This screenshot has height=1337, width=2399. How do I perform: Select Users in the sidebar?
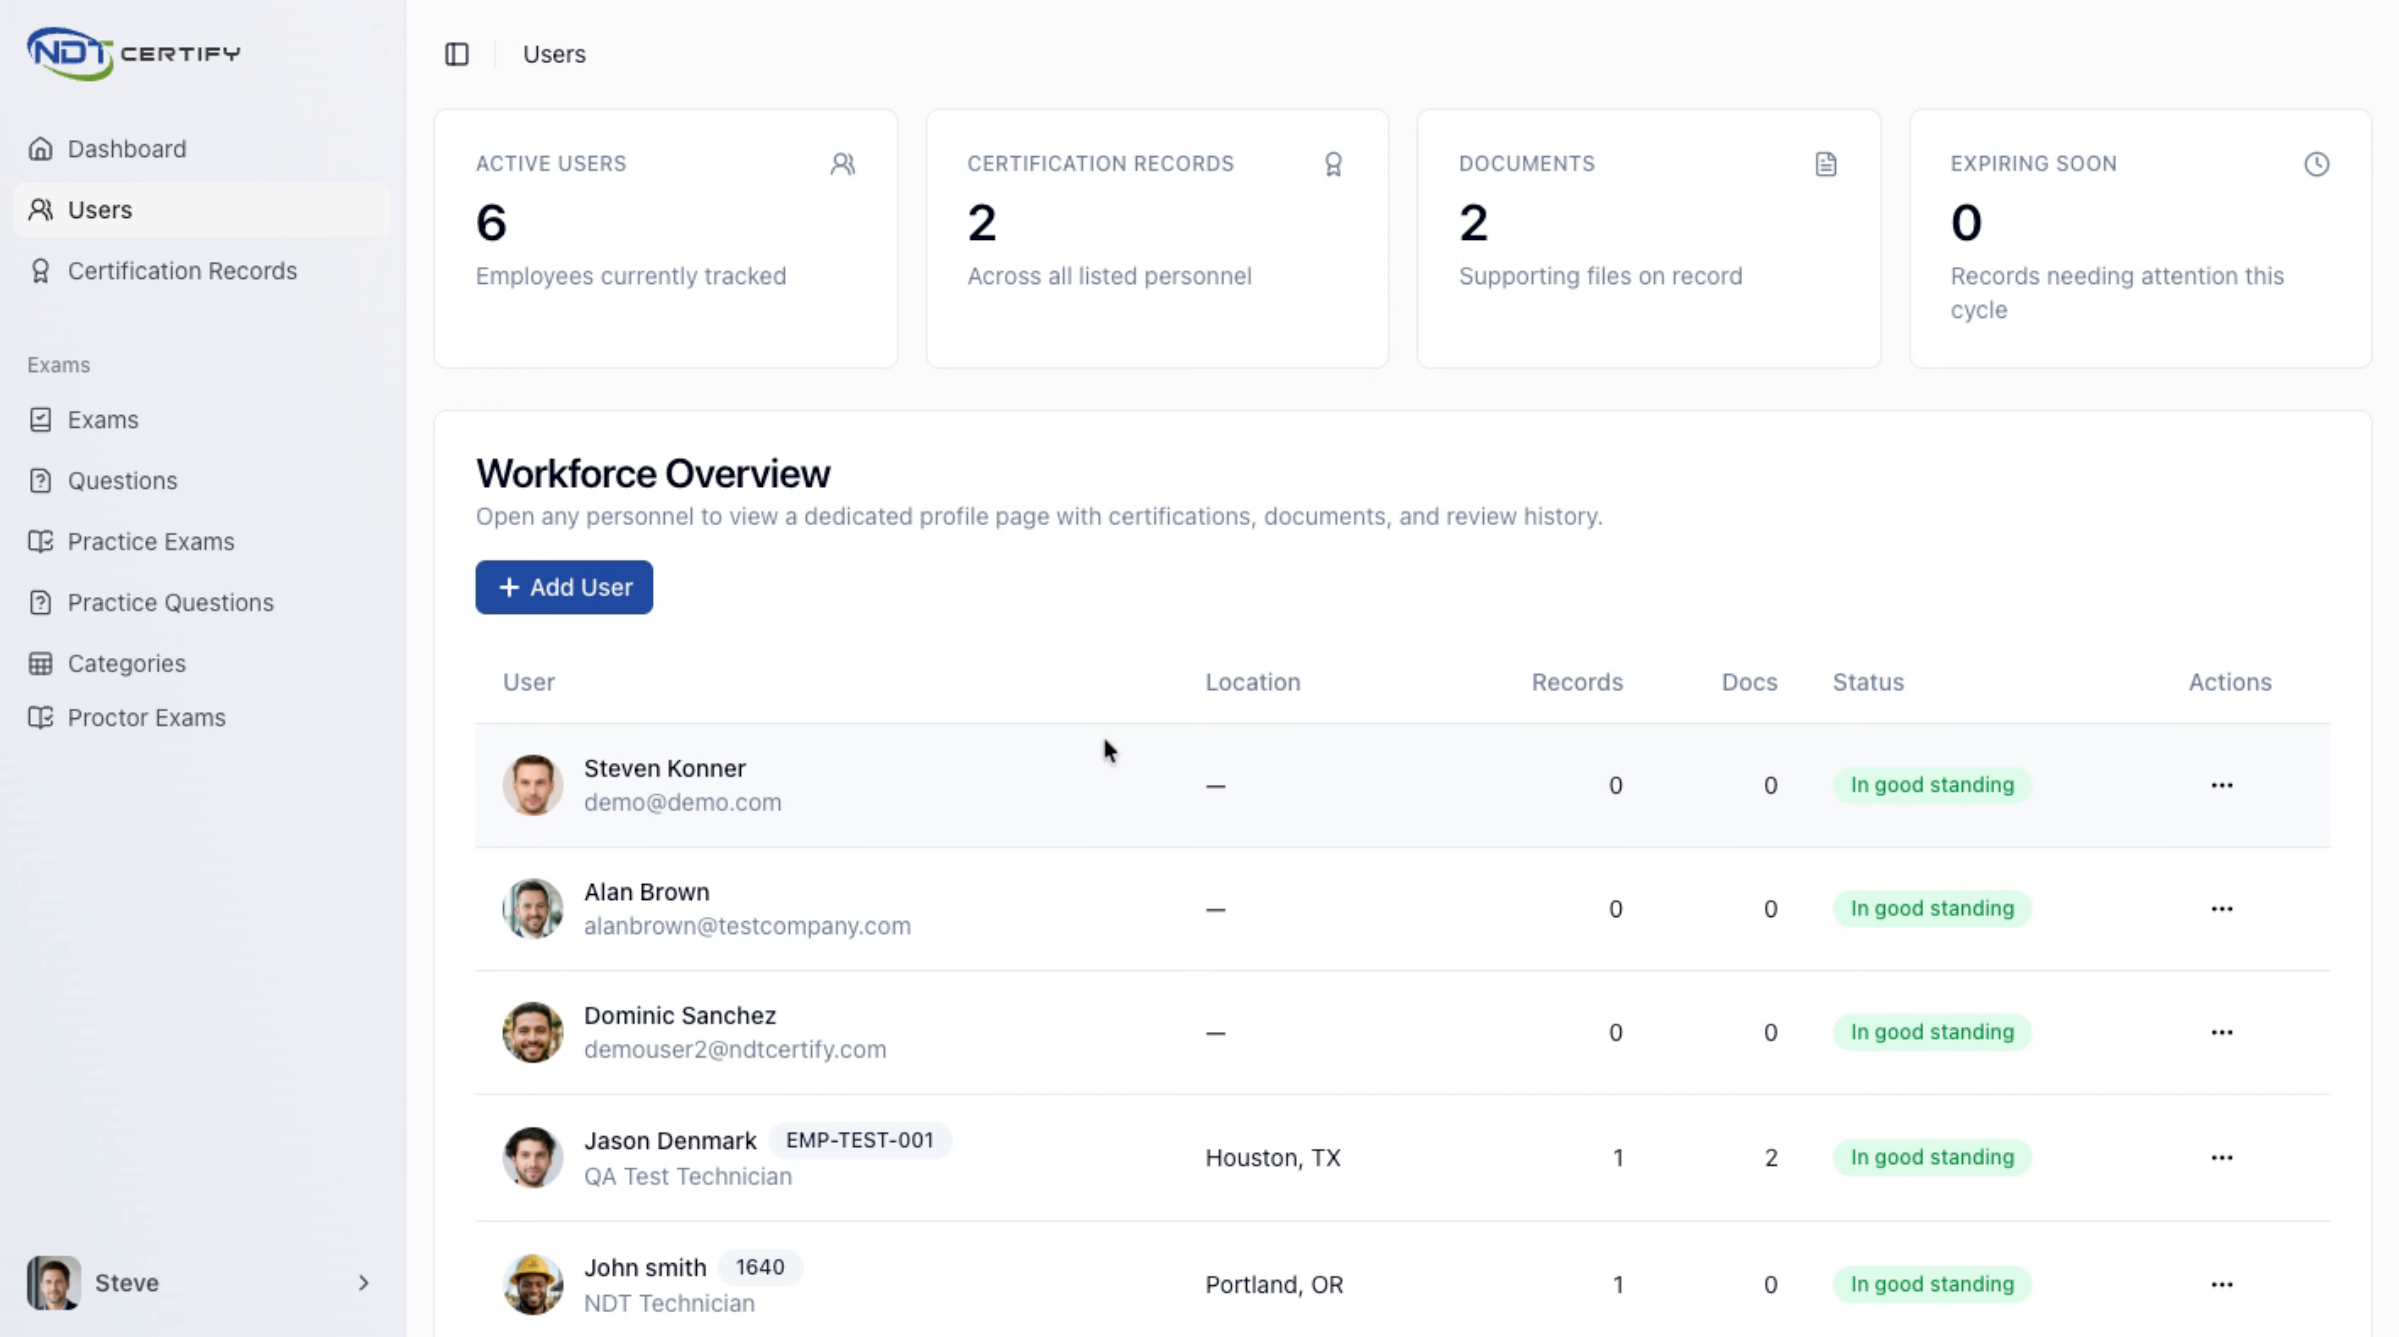[202, 210]
